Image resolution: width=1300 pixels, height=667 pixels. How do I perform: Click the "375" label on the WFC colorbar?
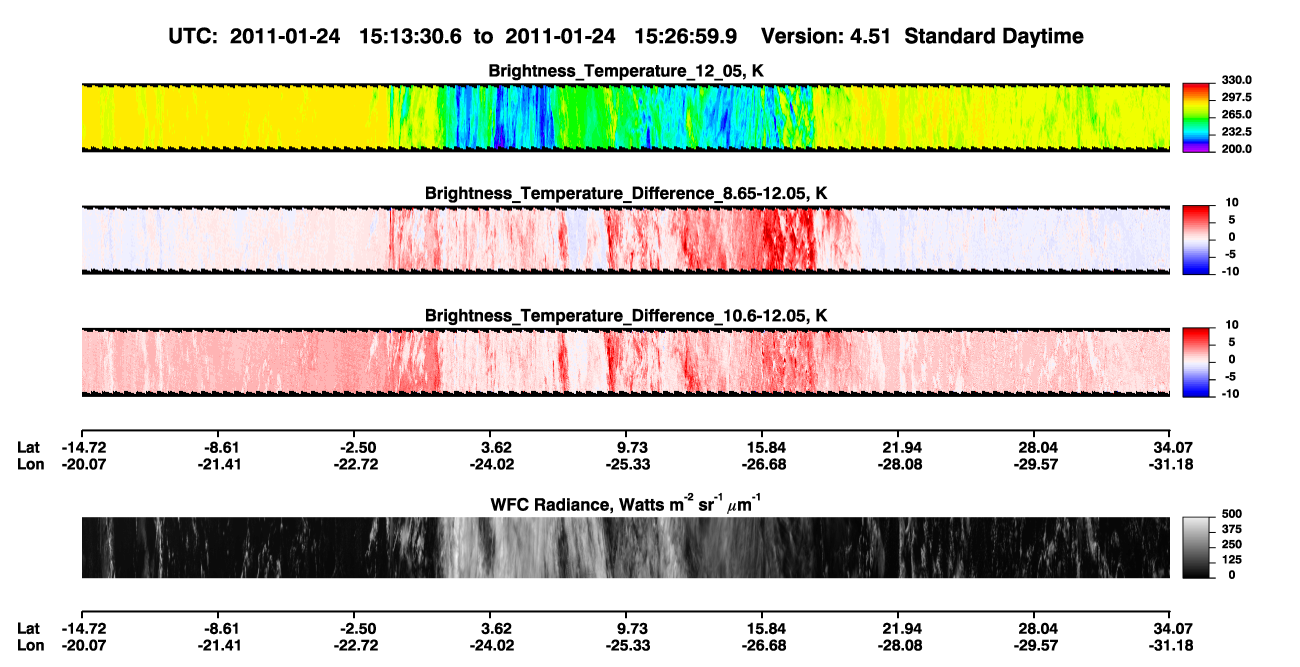pos(1232,529)
